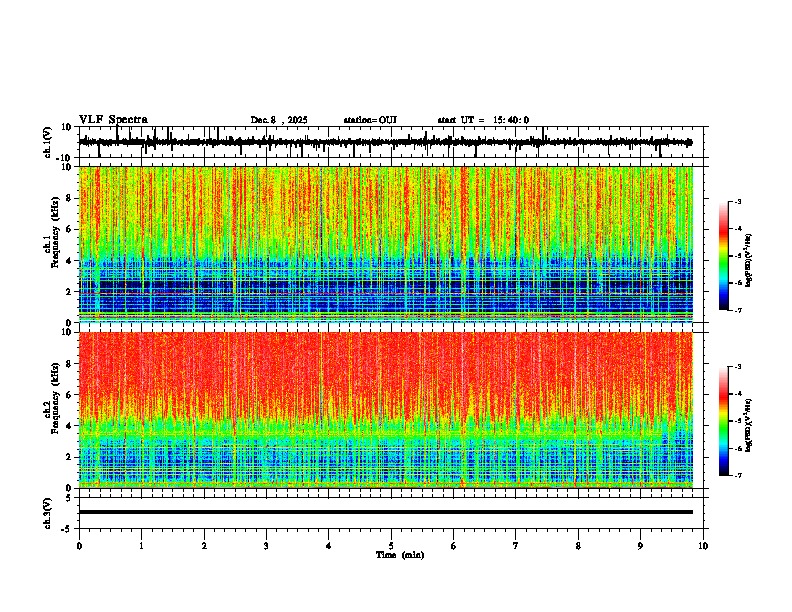Click the ch.1(V) waveform plot
Screen dimensions: 792x612
393,142
